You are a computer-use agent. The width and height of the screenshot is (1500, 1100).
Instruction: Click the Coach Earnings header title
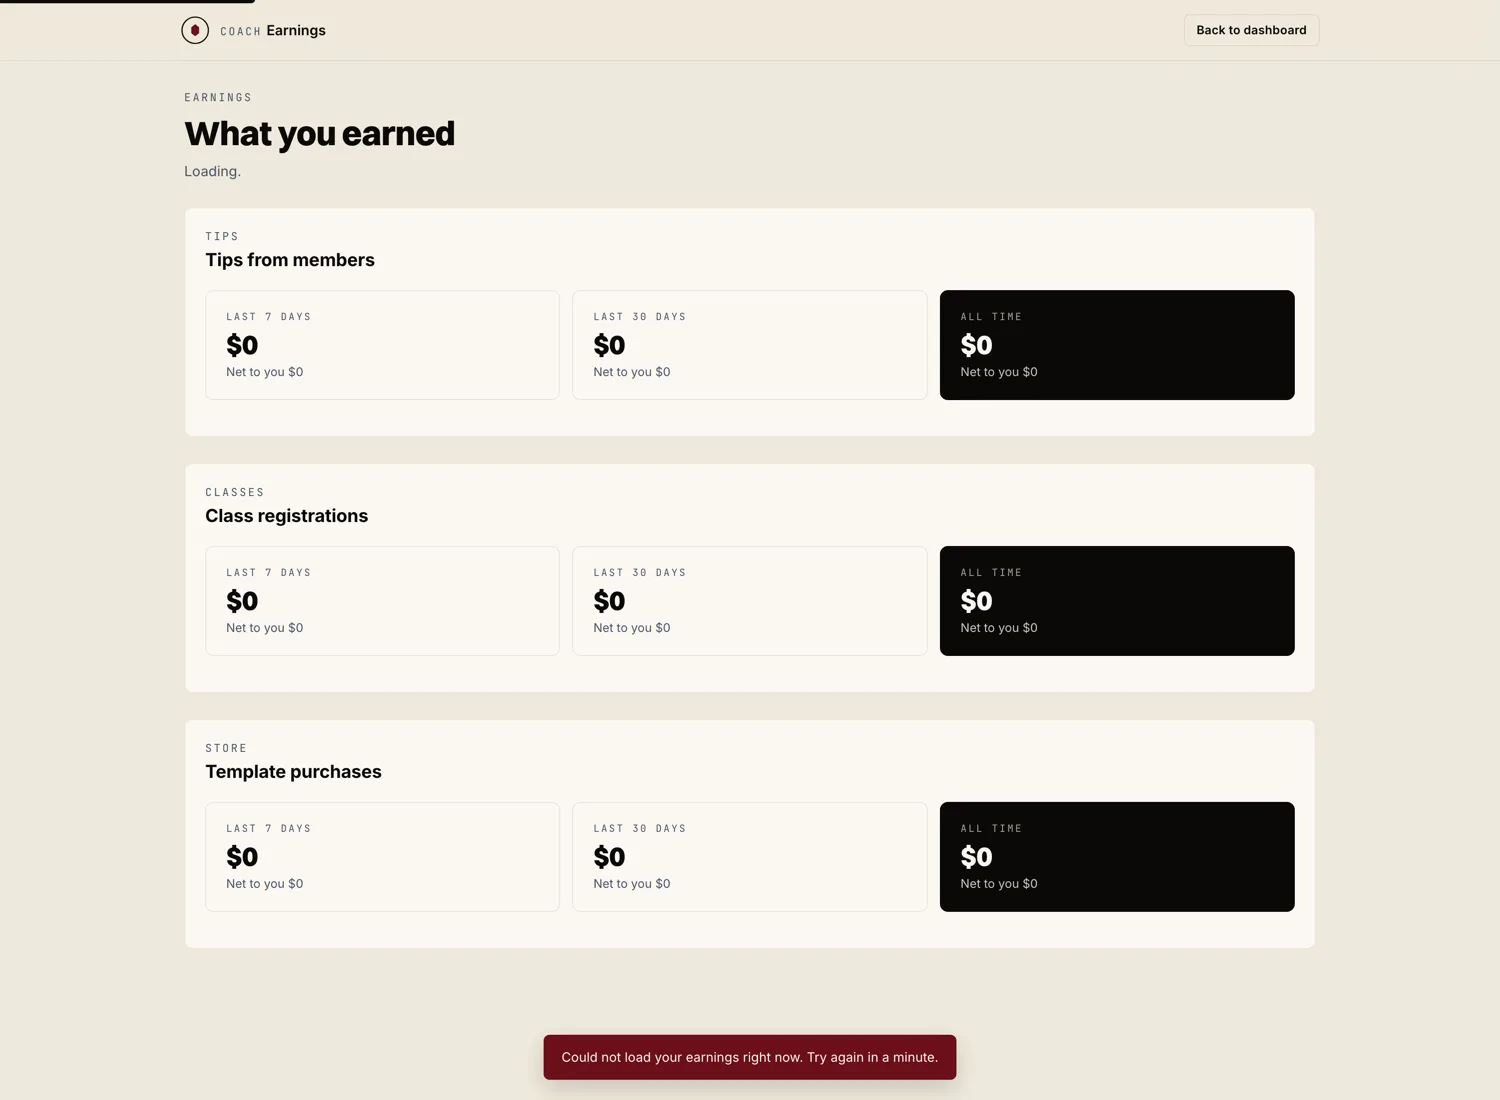click(x=273, y=30)
